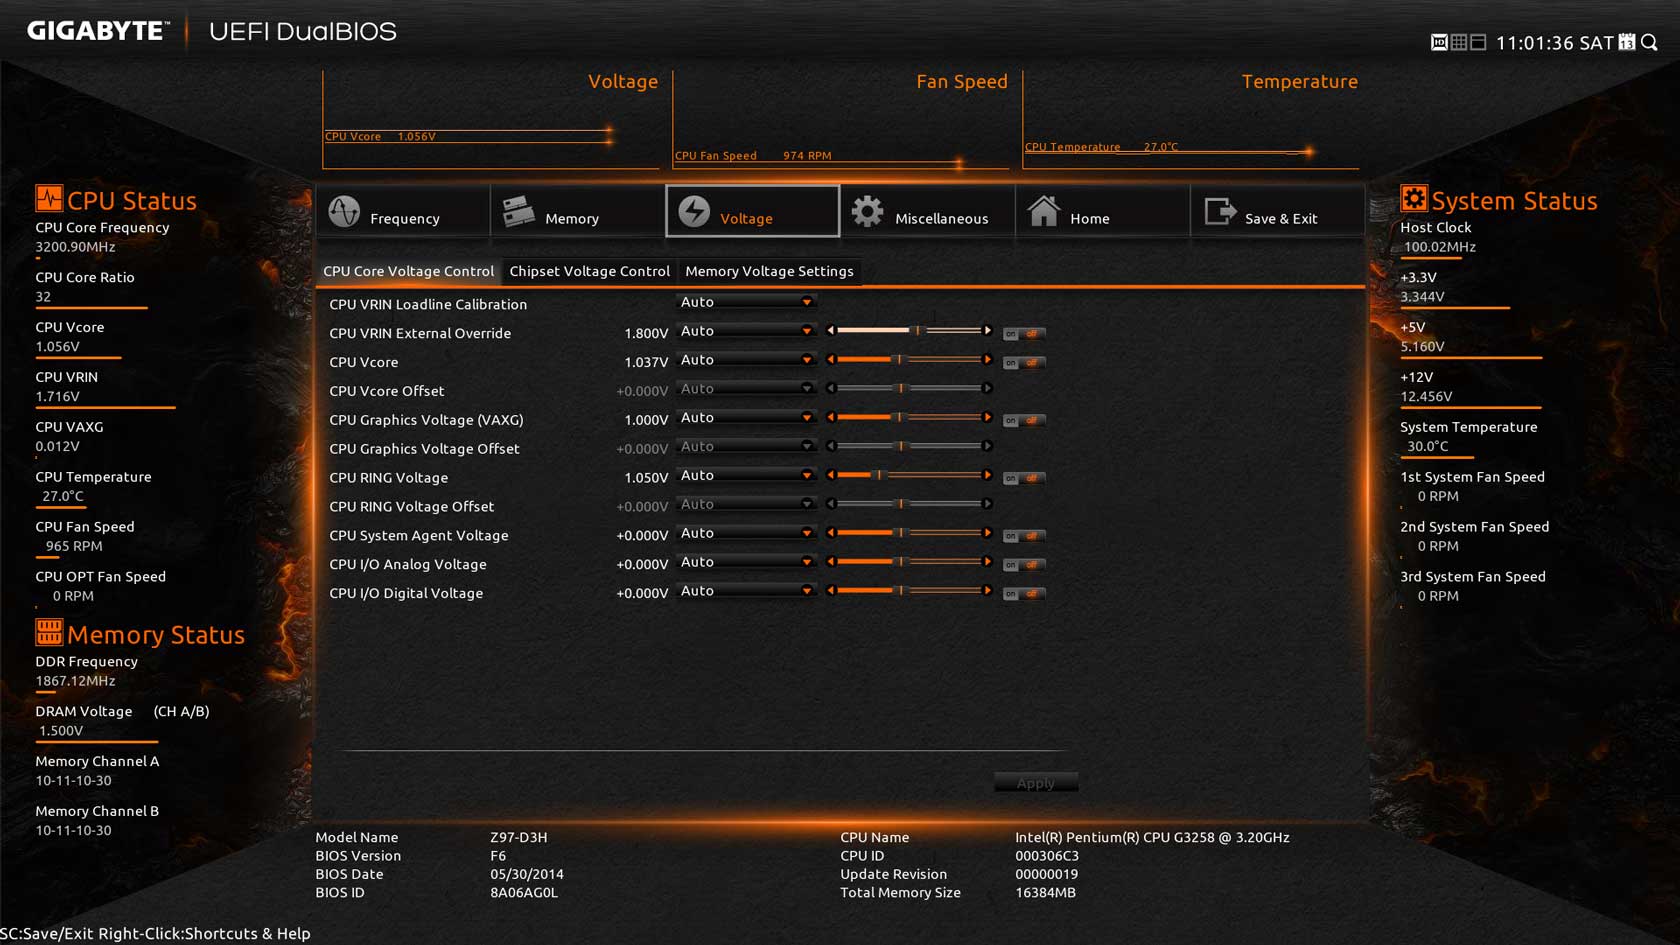Click the grid layout view icon
The image size is (1680, 945).
(x=1459, y=42)
